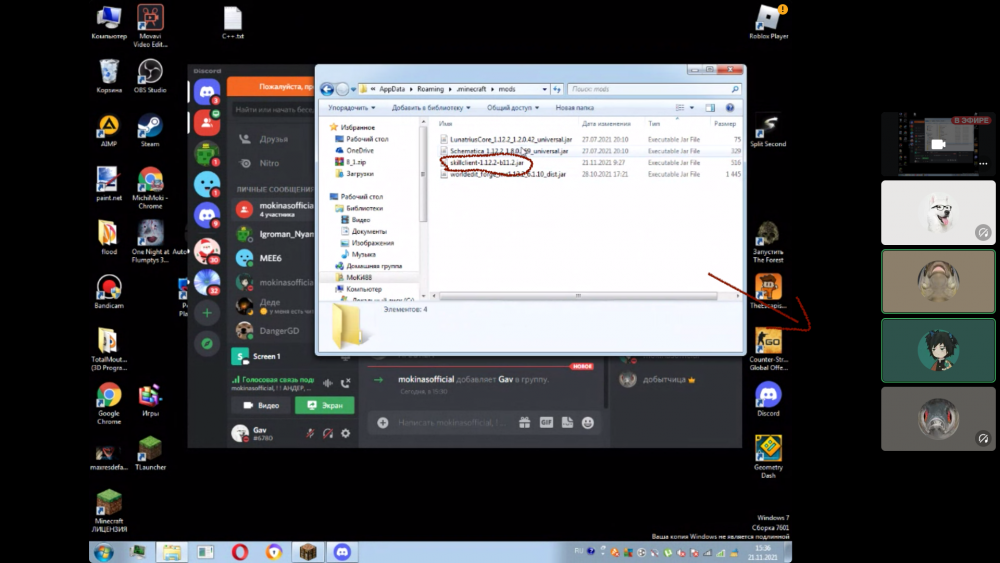Open Компьютер in navigation pane

363,289
